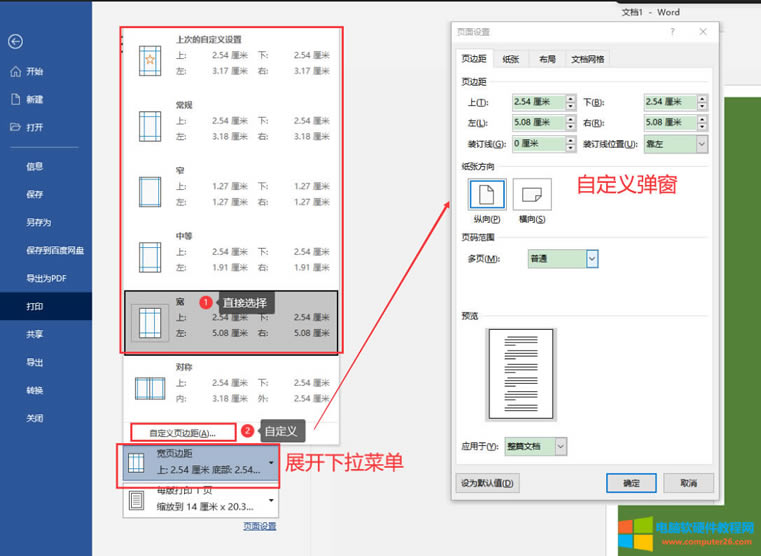Switch to the 文档网格 tab
The height and width of the screenshot is (556, 761).
tap(586, 59)
